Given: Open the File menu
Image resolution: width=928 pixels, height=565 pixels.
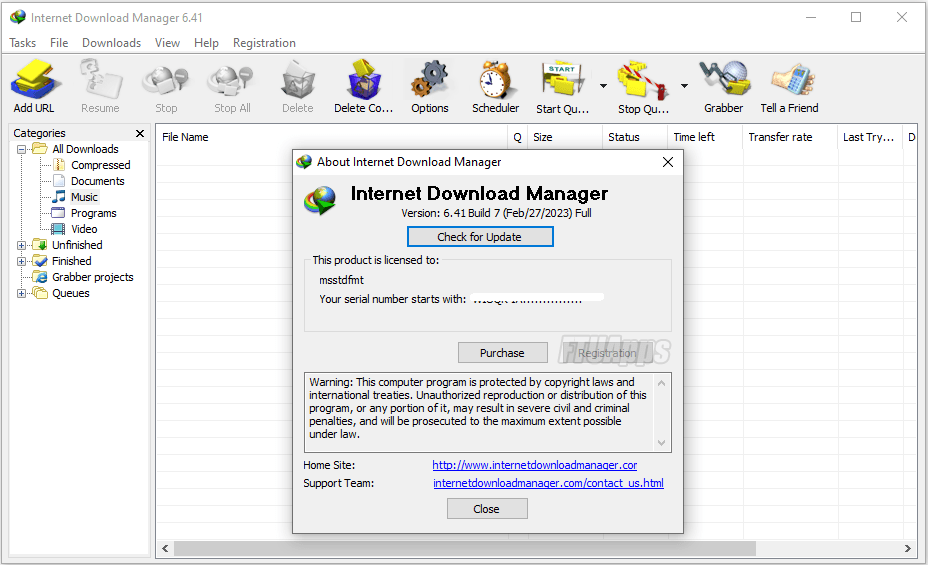Looking at the screenshot, I should coord(59,43).
